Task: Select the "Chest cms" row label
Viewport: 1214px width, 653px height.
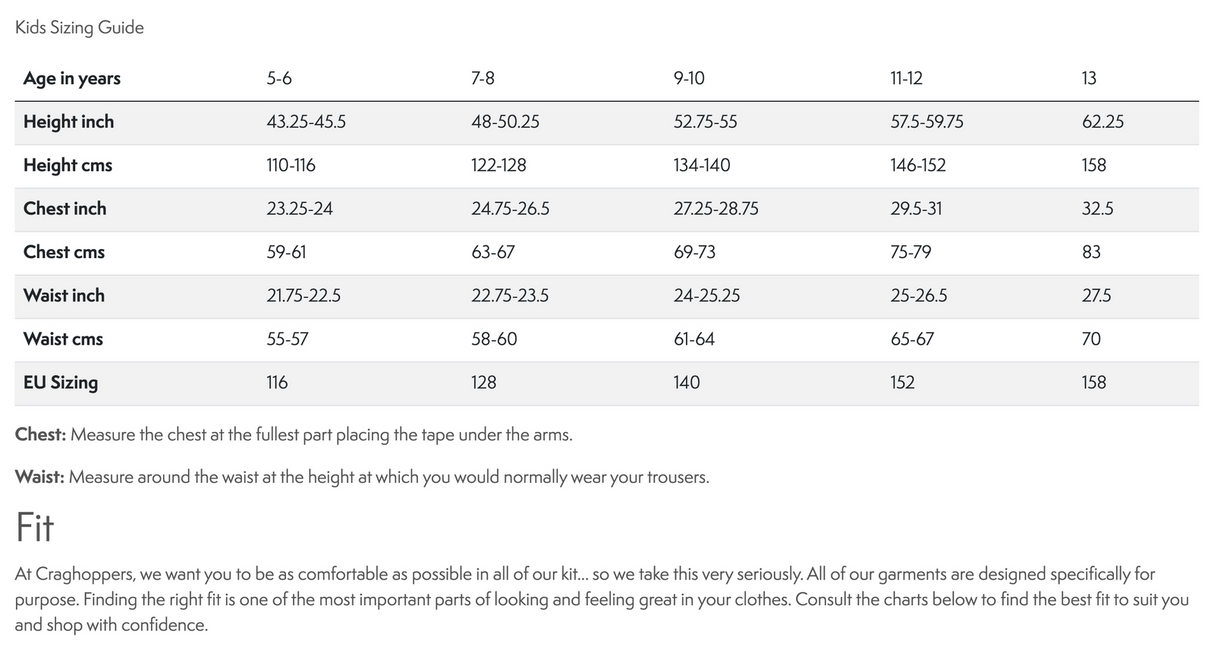Action: tap(63, 252)
